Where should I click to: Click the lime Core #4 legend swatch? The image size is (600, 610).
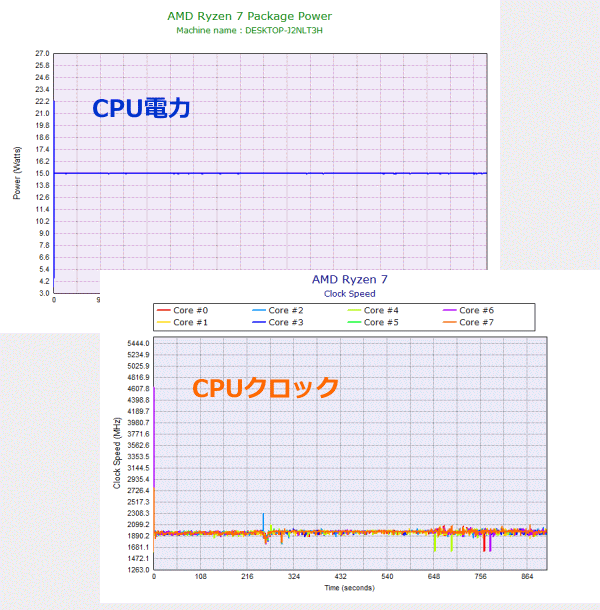tap(354, 310)
